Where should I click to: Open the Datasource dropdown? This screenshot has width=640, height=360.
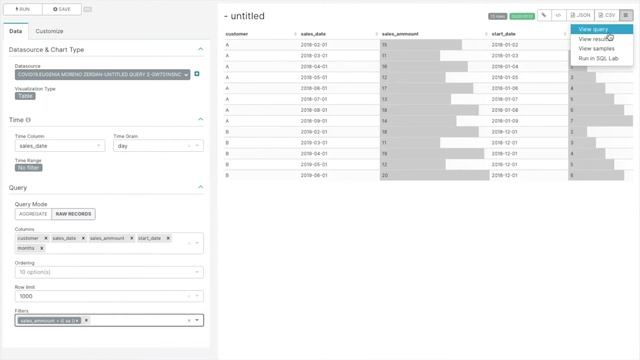[x=102, y=74]
